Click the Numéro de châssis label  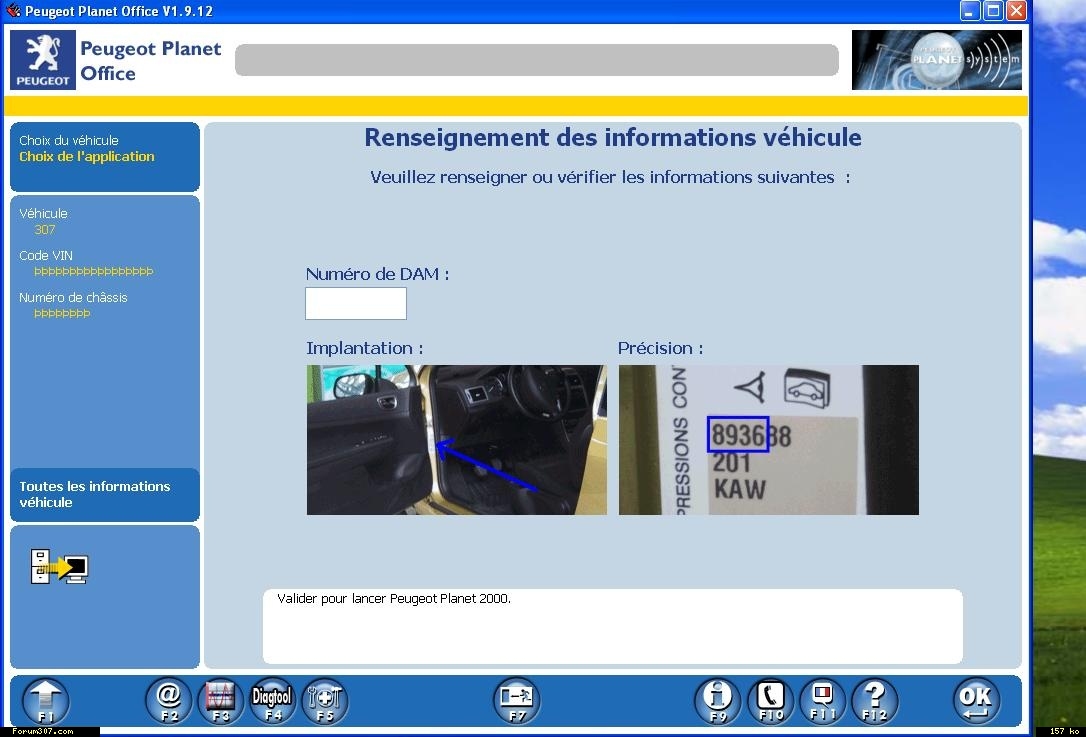point(73,298)
